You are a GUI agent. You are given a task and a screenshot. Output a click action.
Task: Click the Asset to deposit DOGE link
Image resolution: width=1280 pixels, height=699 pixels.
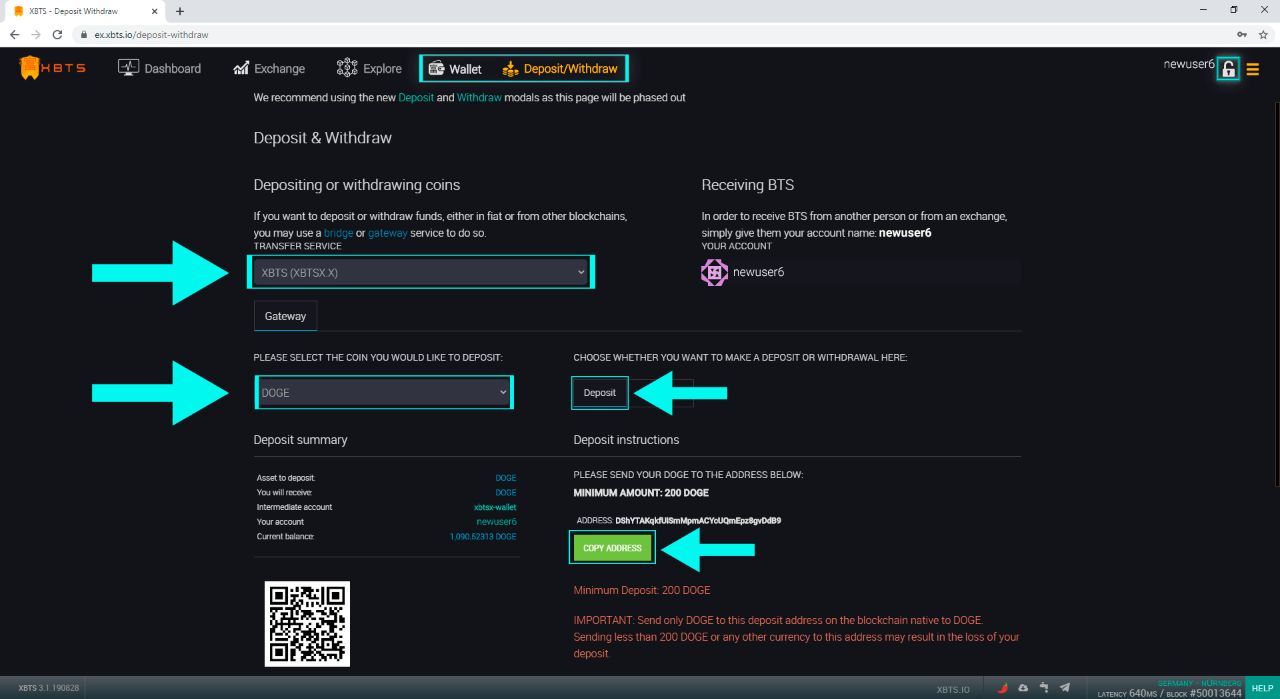click(x=506, y=478)
